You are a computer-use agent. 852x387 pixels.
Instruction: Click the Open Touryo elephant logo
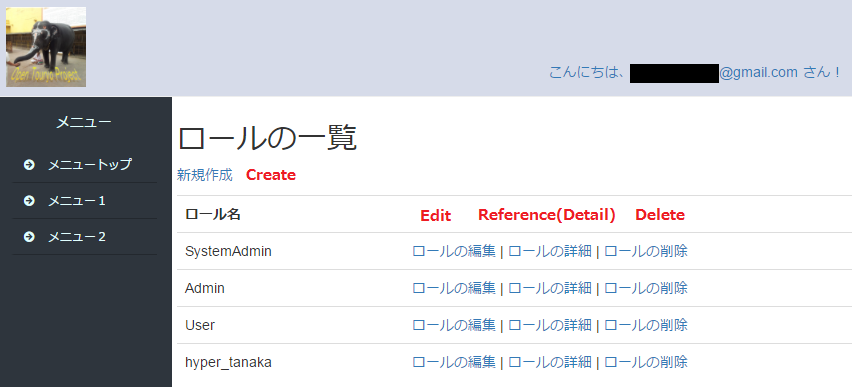click(46, 47)
